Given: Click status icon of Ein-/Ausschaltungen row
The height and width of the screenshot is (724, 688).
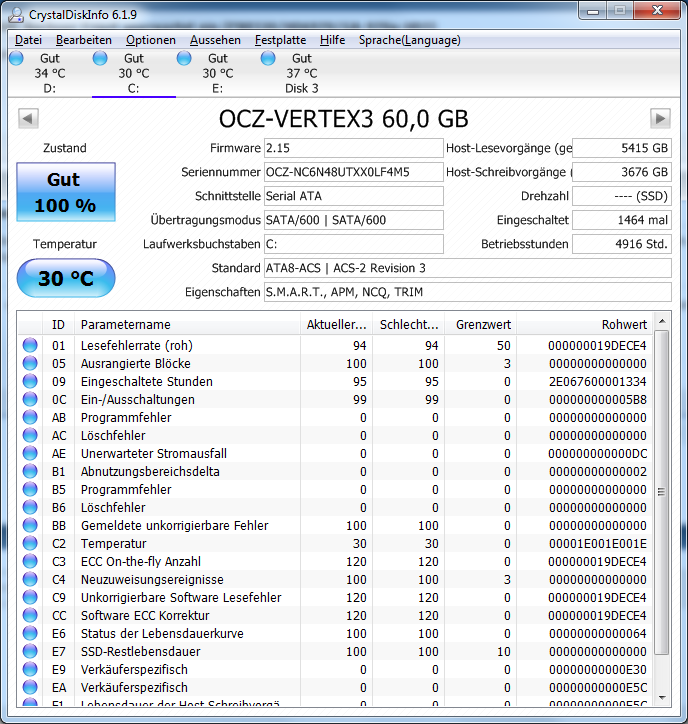Looking at the screenshot, I should (30, 399).
